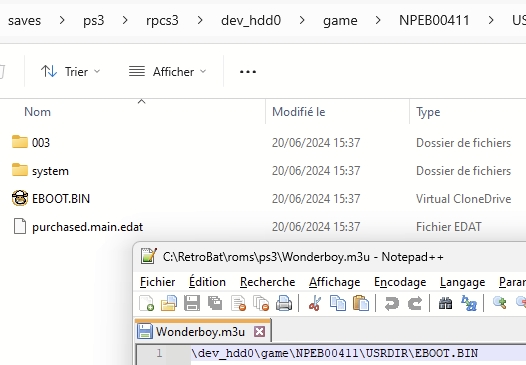This screenshot has width=526, height=365.
Task: Select the purchased.main.edat file icon
Action: click(20, 226)
